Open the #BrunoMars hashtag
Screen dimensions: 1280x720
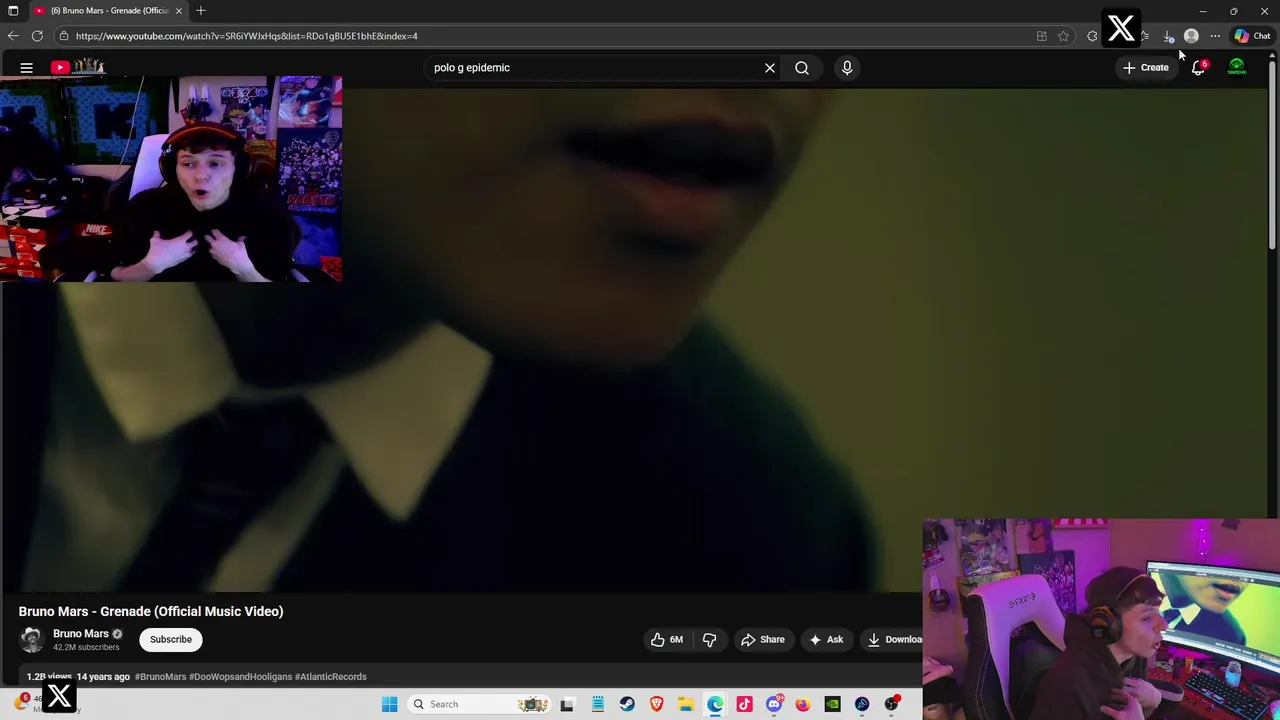160,677
